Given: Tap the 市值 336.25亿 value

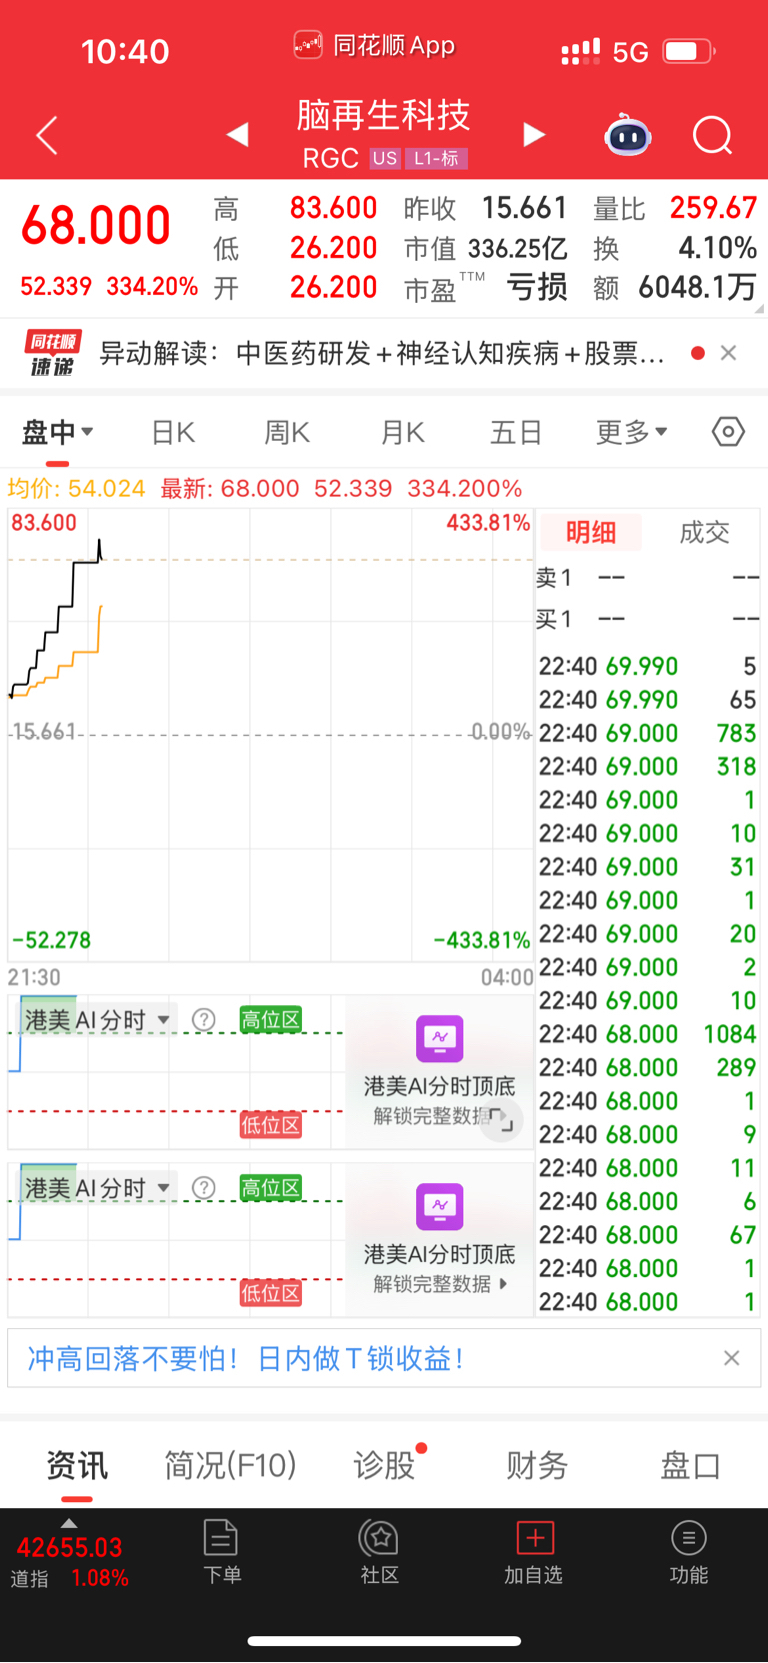Looking at the screenshot, I should coord(518,248).
